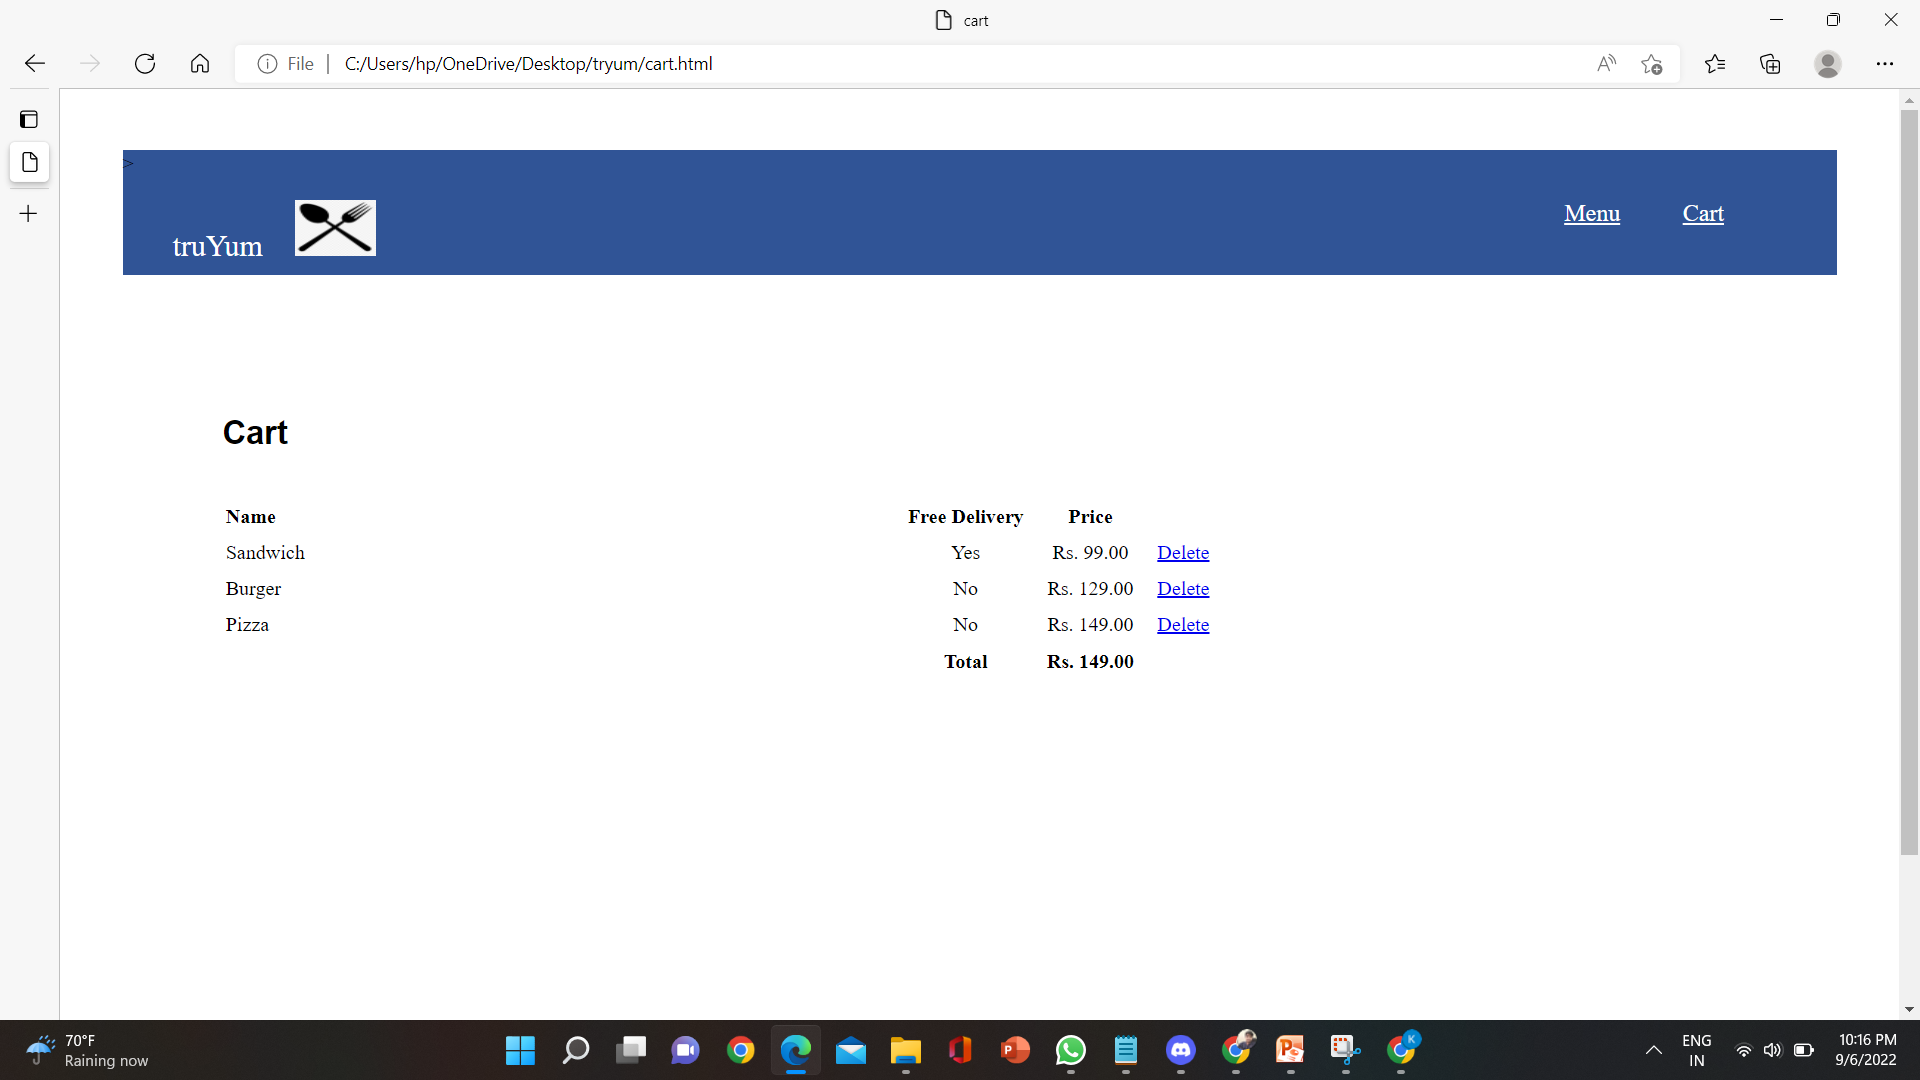Image resolution: width=1920 pixels, height=1080 pixels.
Task: Open WhatsApp from the taskbar
Action: click(x=1070, y=1050)
